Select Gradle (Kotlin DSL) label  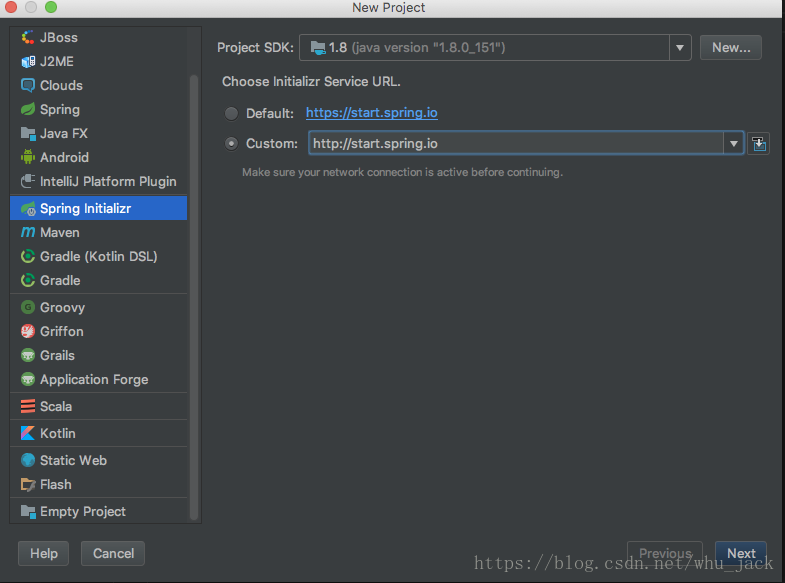(99, 256)
